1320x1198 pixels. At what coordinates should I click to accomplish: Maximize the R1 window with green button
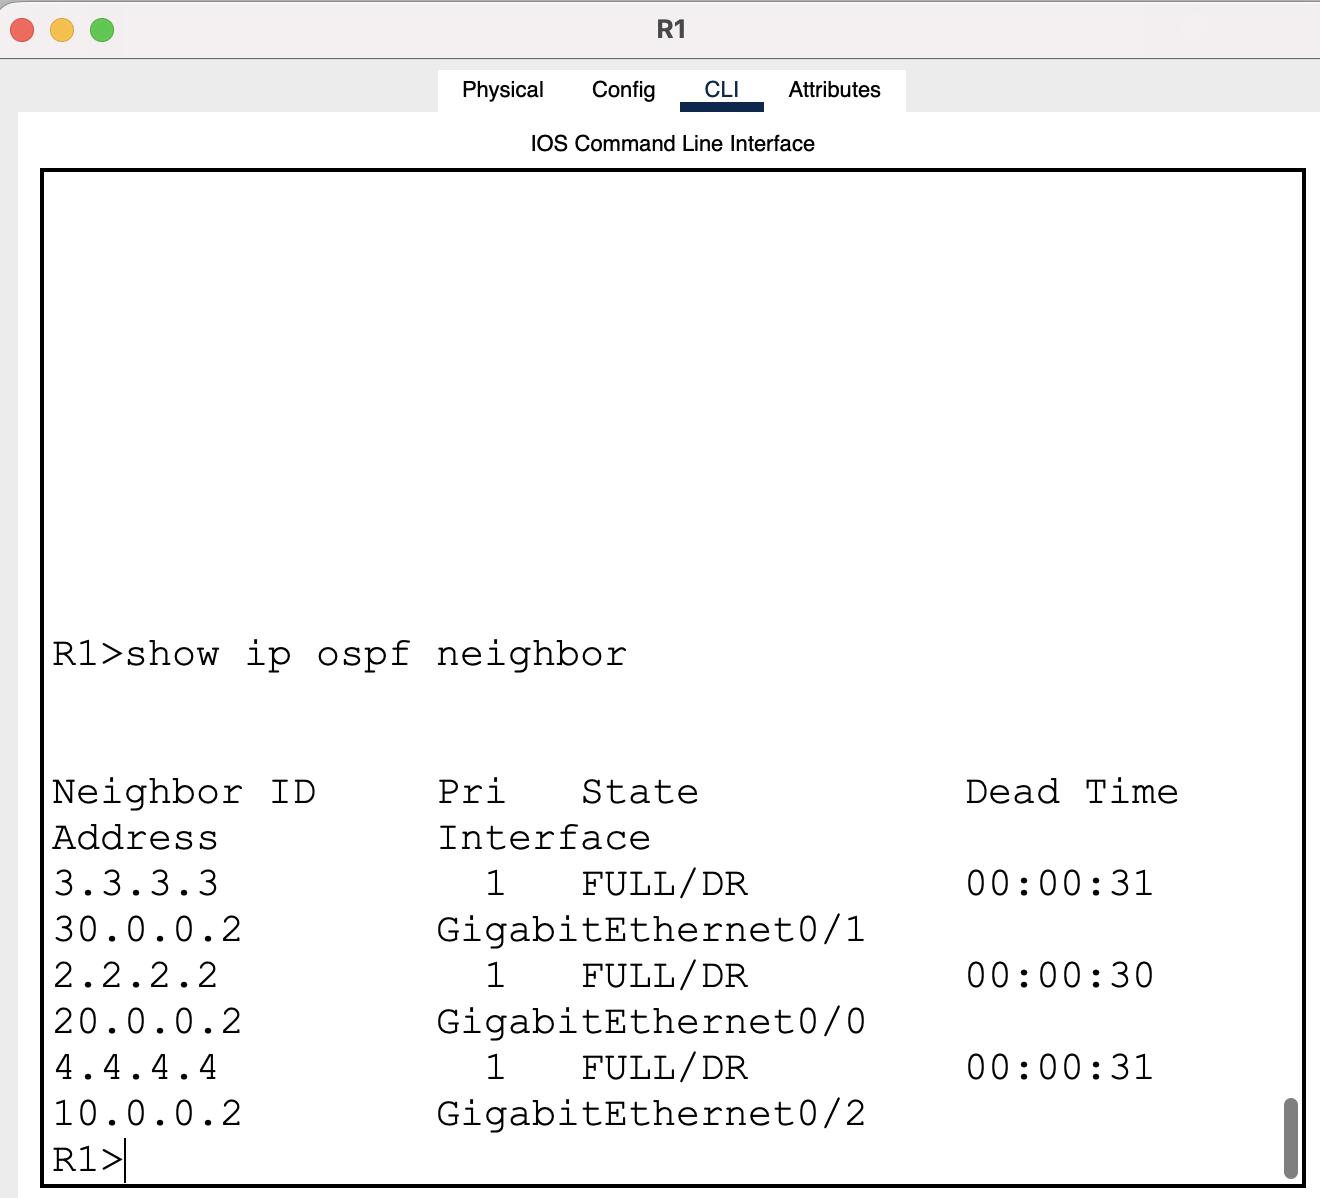102,30
